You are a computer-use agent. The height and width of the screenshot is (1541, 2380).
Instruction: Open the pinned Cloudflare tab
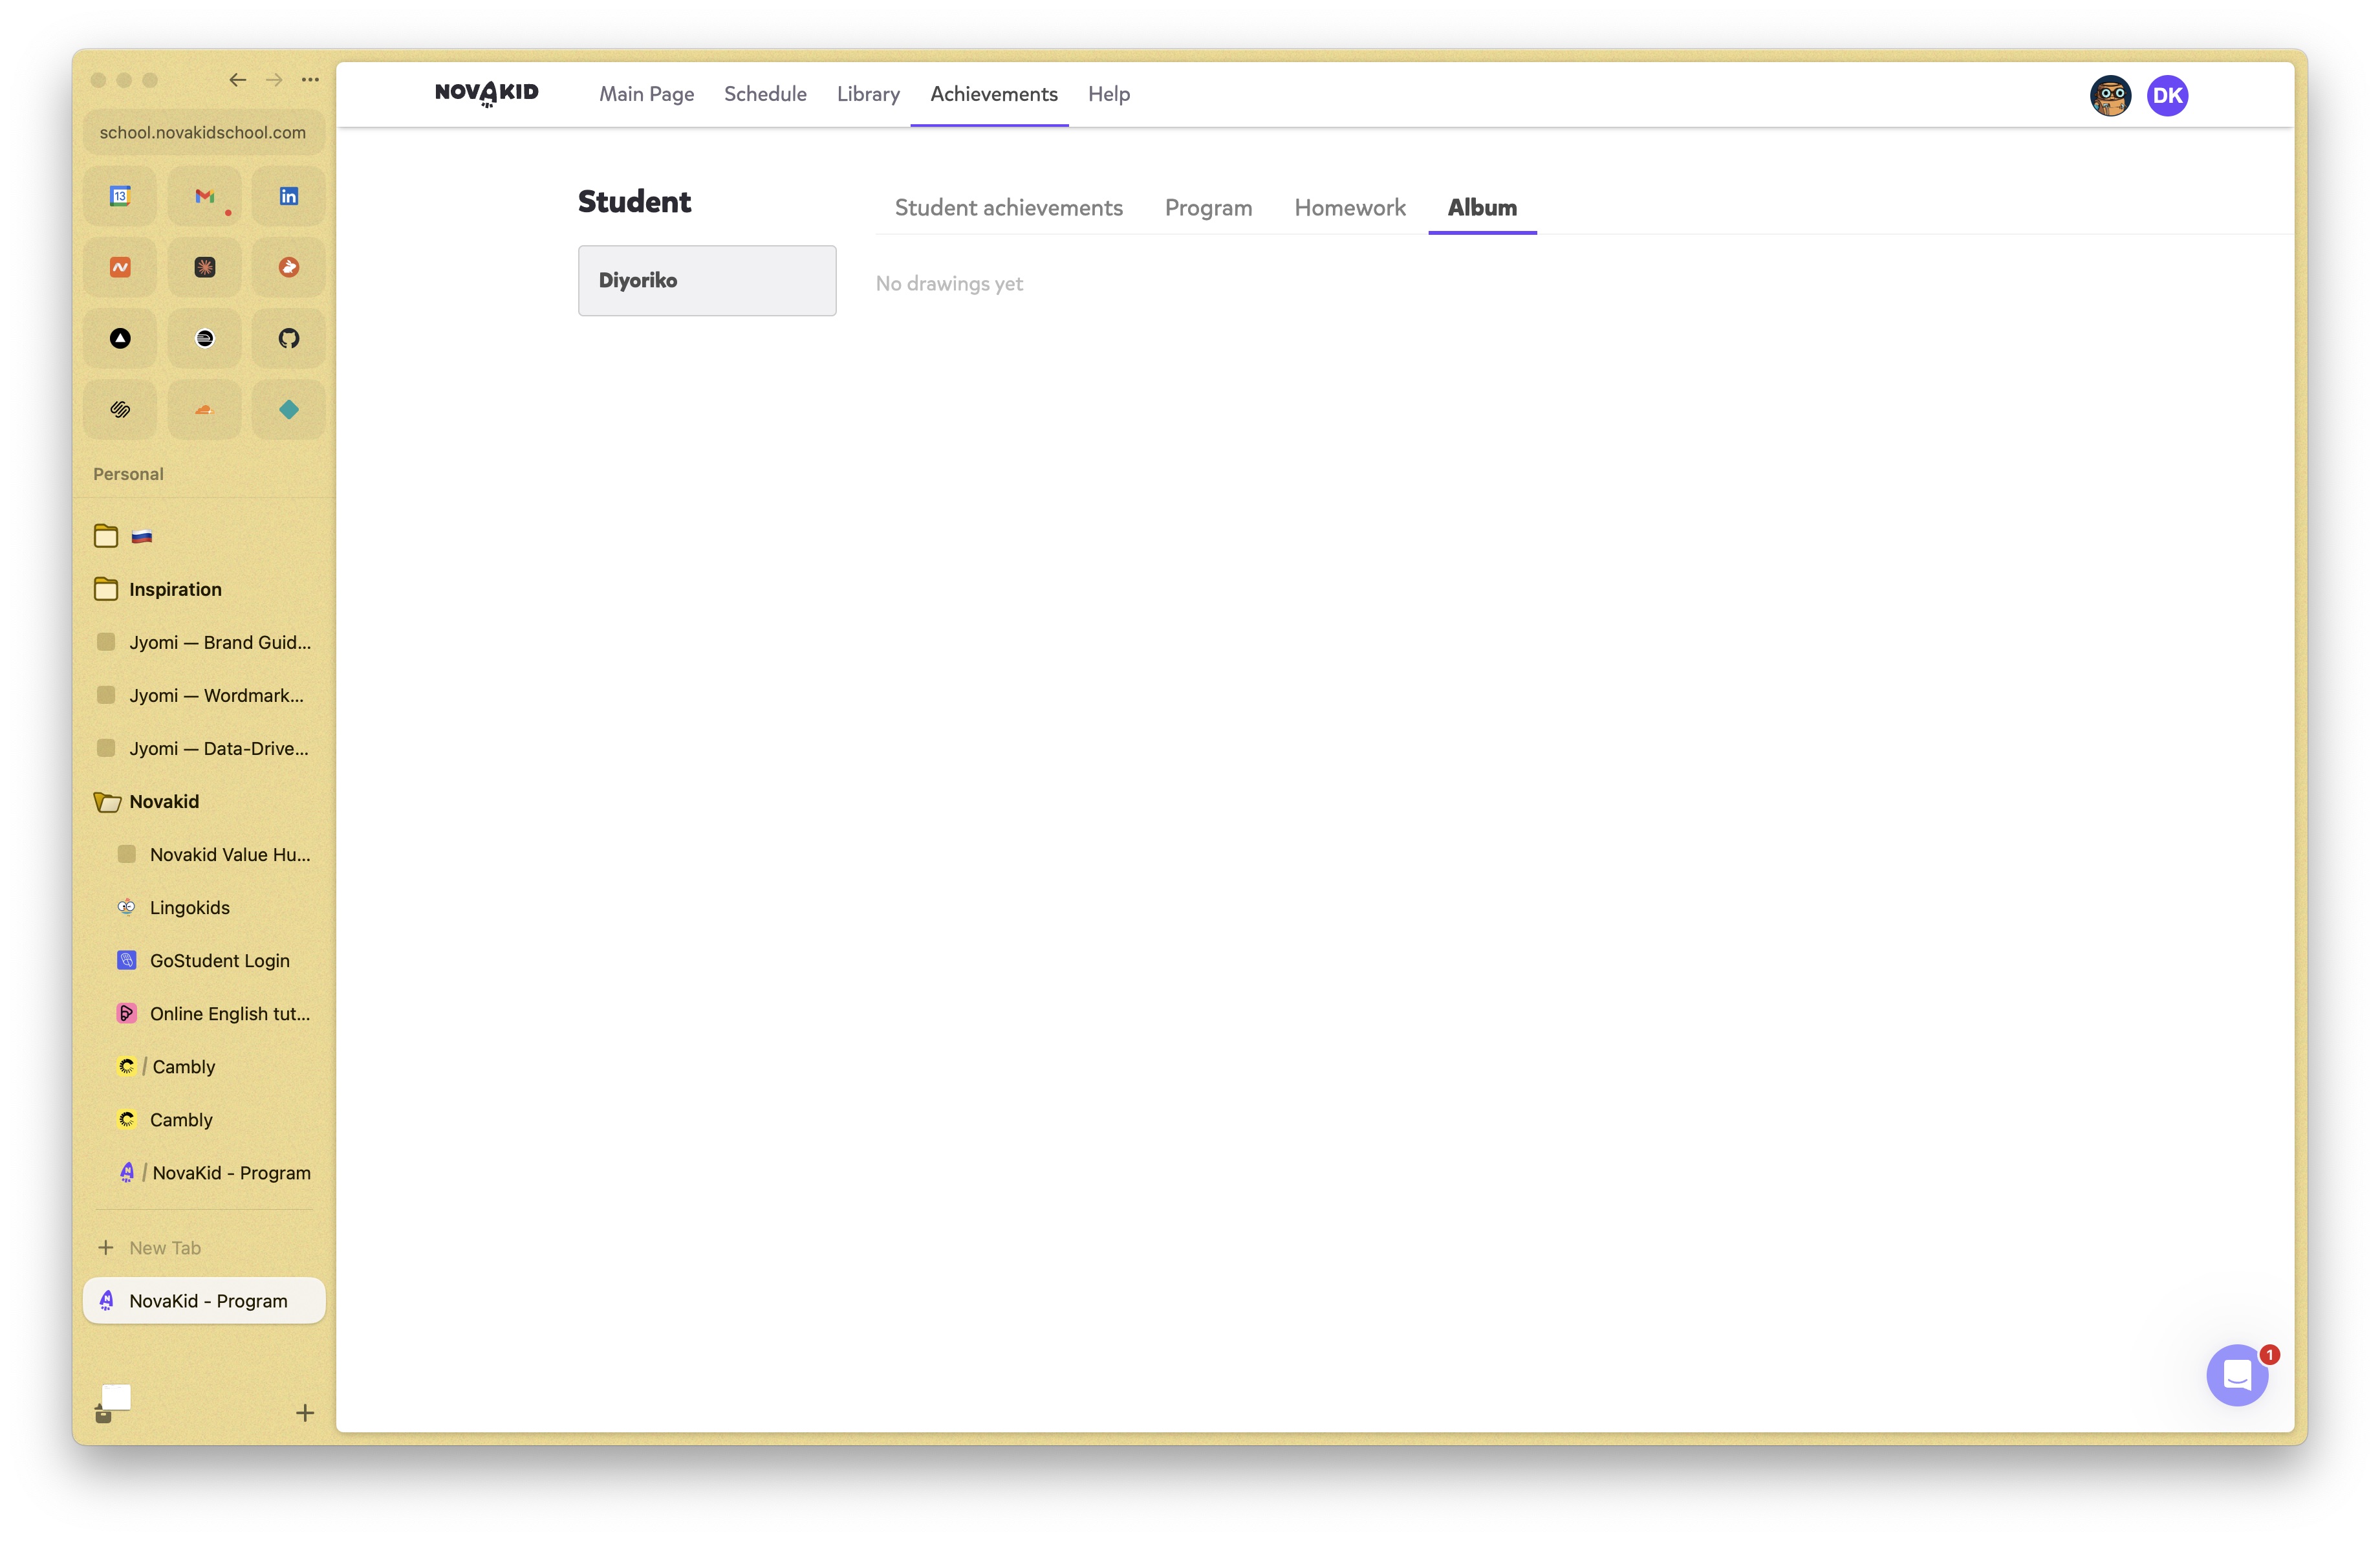(204, 409)
